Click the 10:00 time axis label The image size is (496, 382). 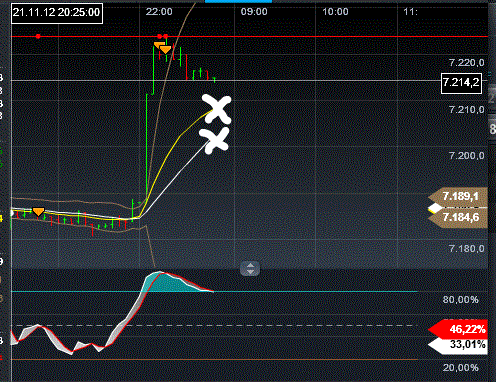click(335, 12)
